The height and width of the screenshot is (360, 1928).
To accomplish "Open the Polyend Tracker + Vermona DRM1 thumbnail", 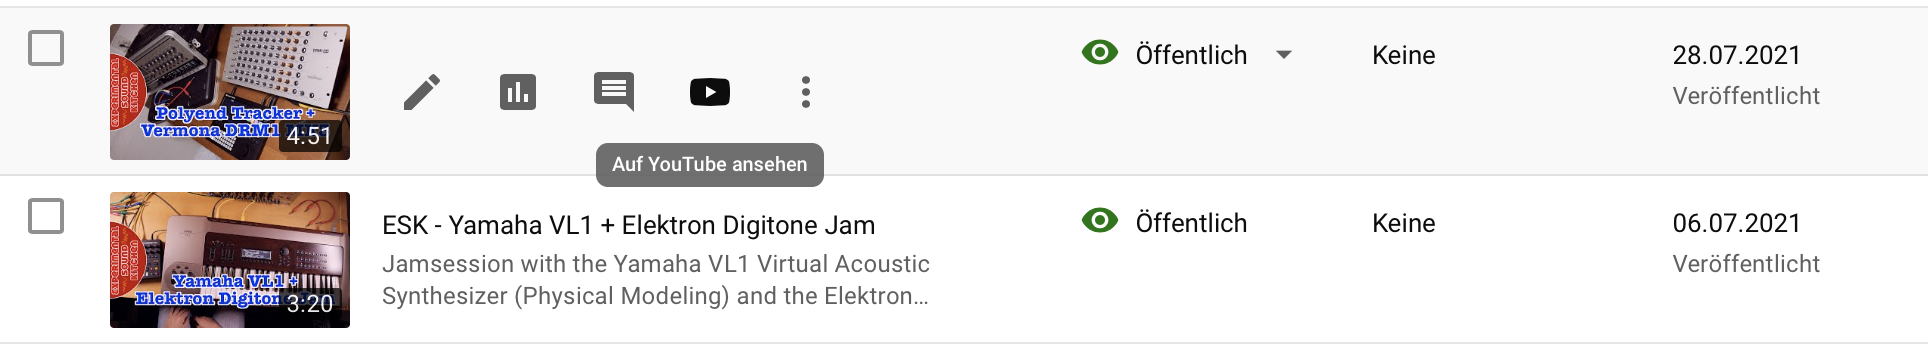I will (230, 92).
